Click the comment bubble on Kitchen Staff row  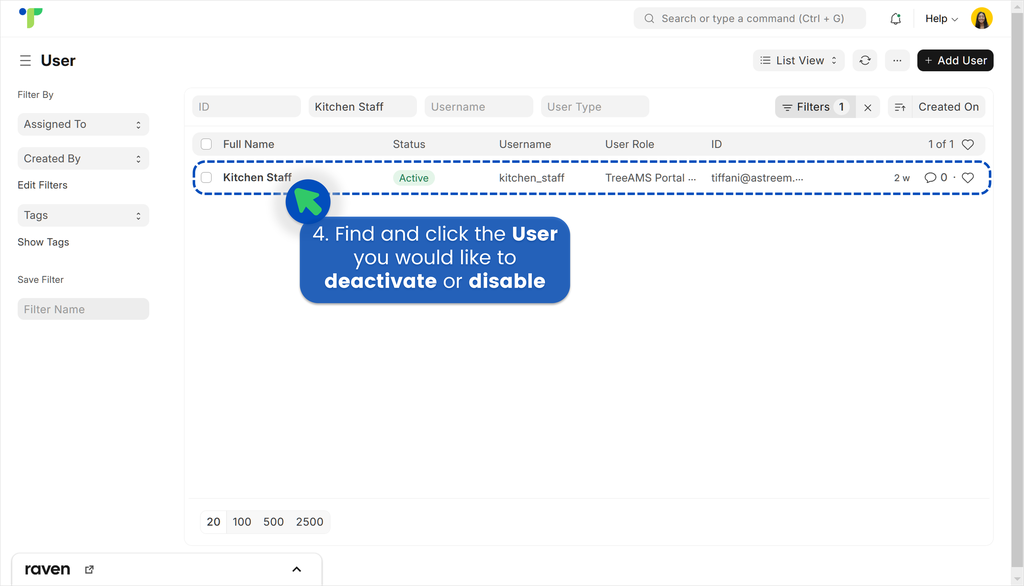(x=931, y=177)
